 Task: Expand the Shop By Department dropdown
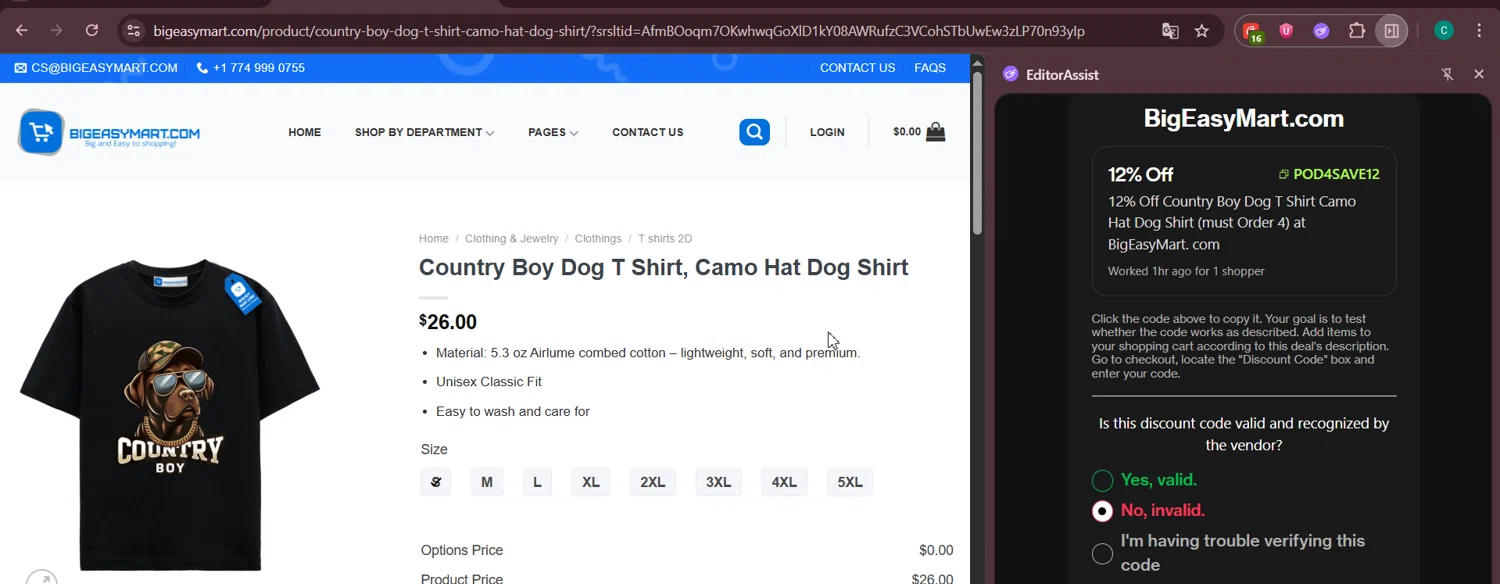coord(424,132)
